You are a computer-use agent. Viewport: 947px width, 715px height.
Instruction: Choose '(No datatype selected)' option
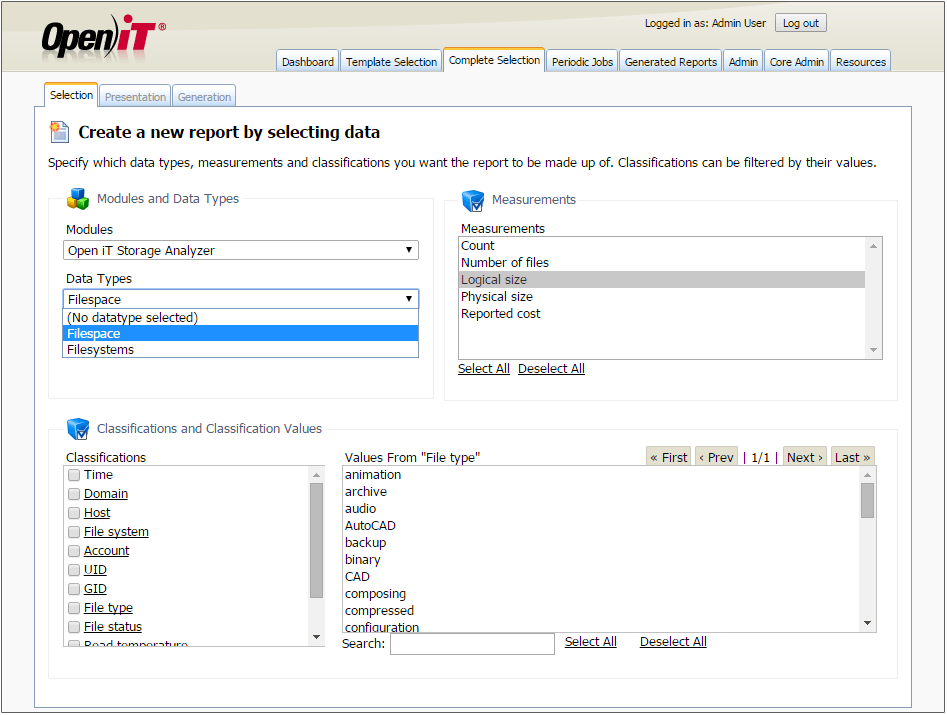[x=240, y=318]
